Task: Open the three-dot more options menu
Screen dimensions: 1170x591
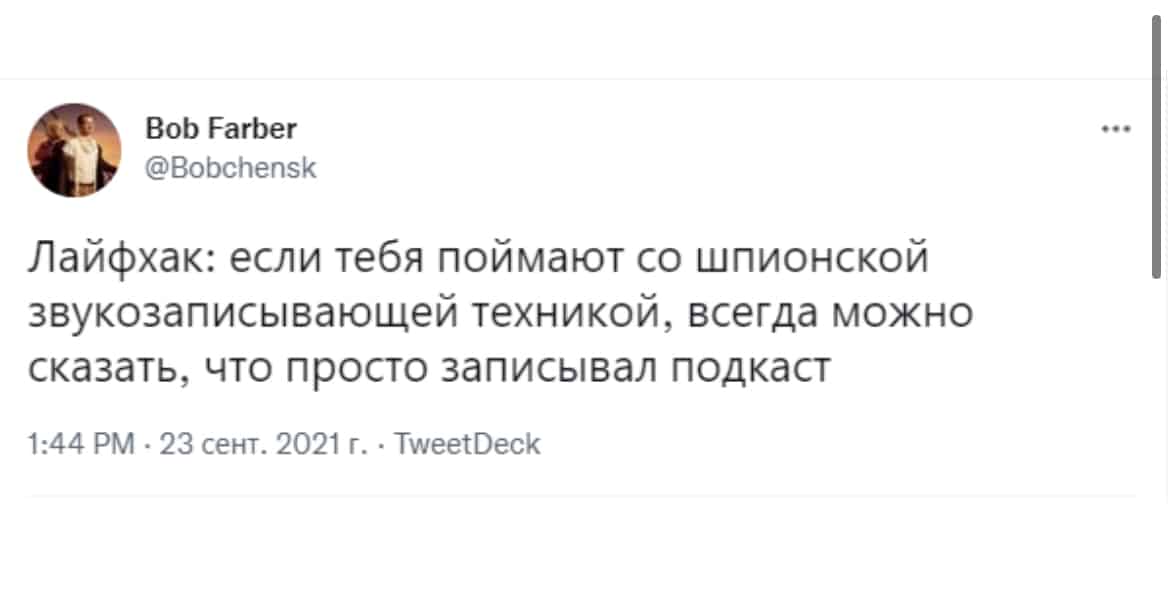Action: [1116, 130]
